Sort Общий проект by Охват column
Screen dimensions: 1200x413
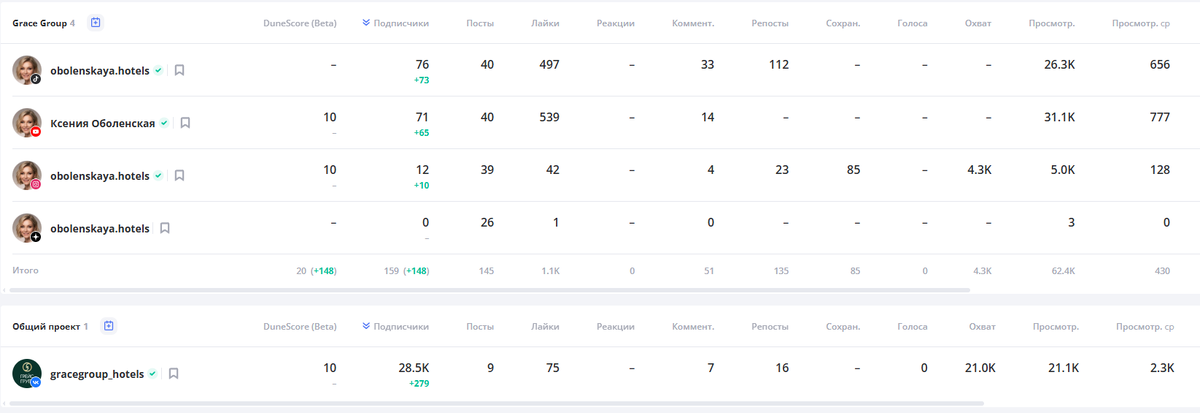coord(982,326)
